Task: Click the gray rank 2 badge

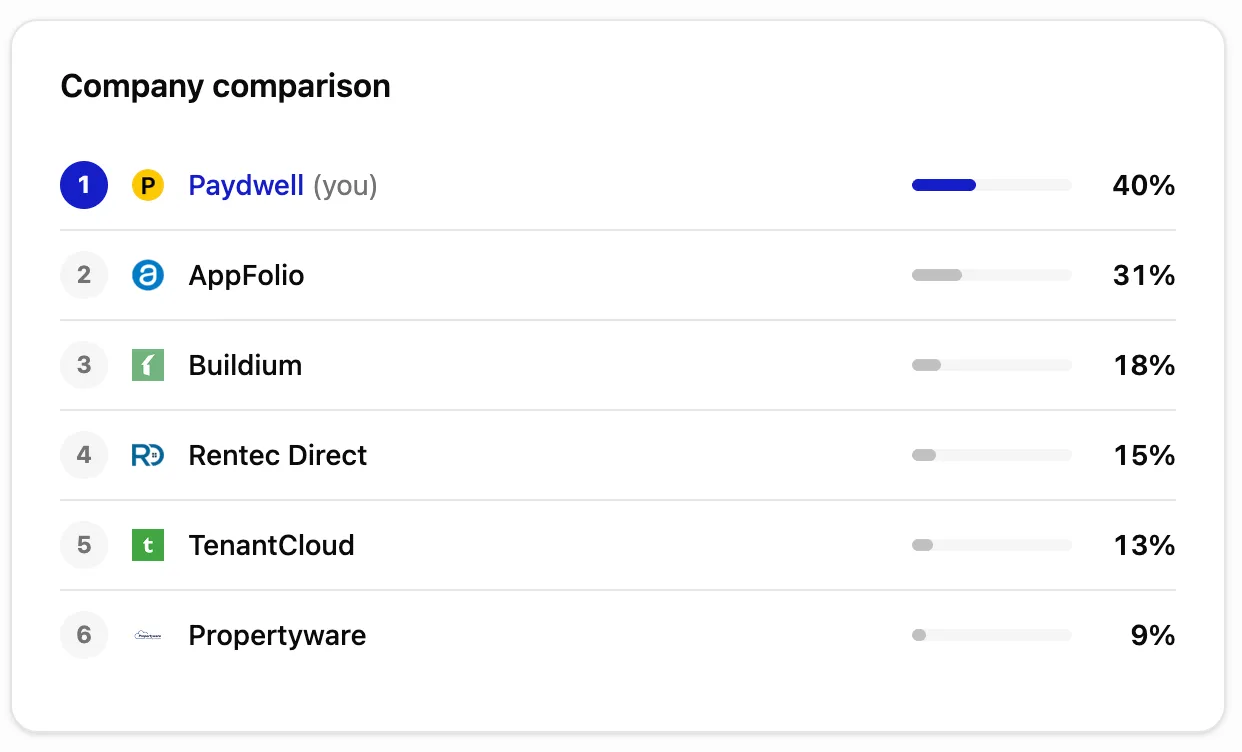Action: (x=84, y=275)
